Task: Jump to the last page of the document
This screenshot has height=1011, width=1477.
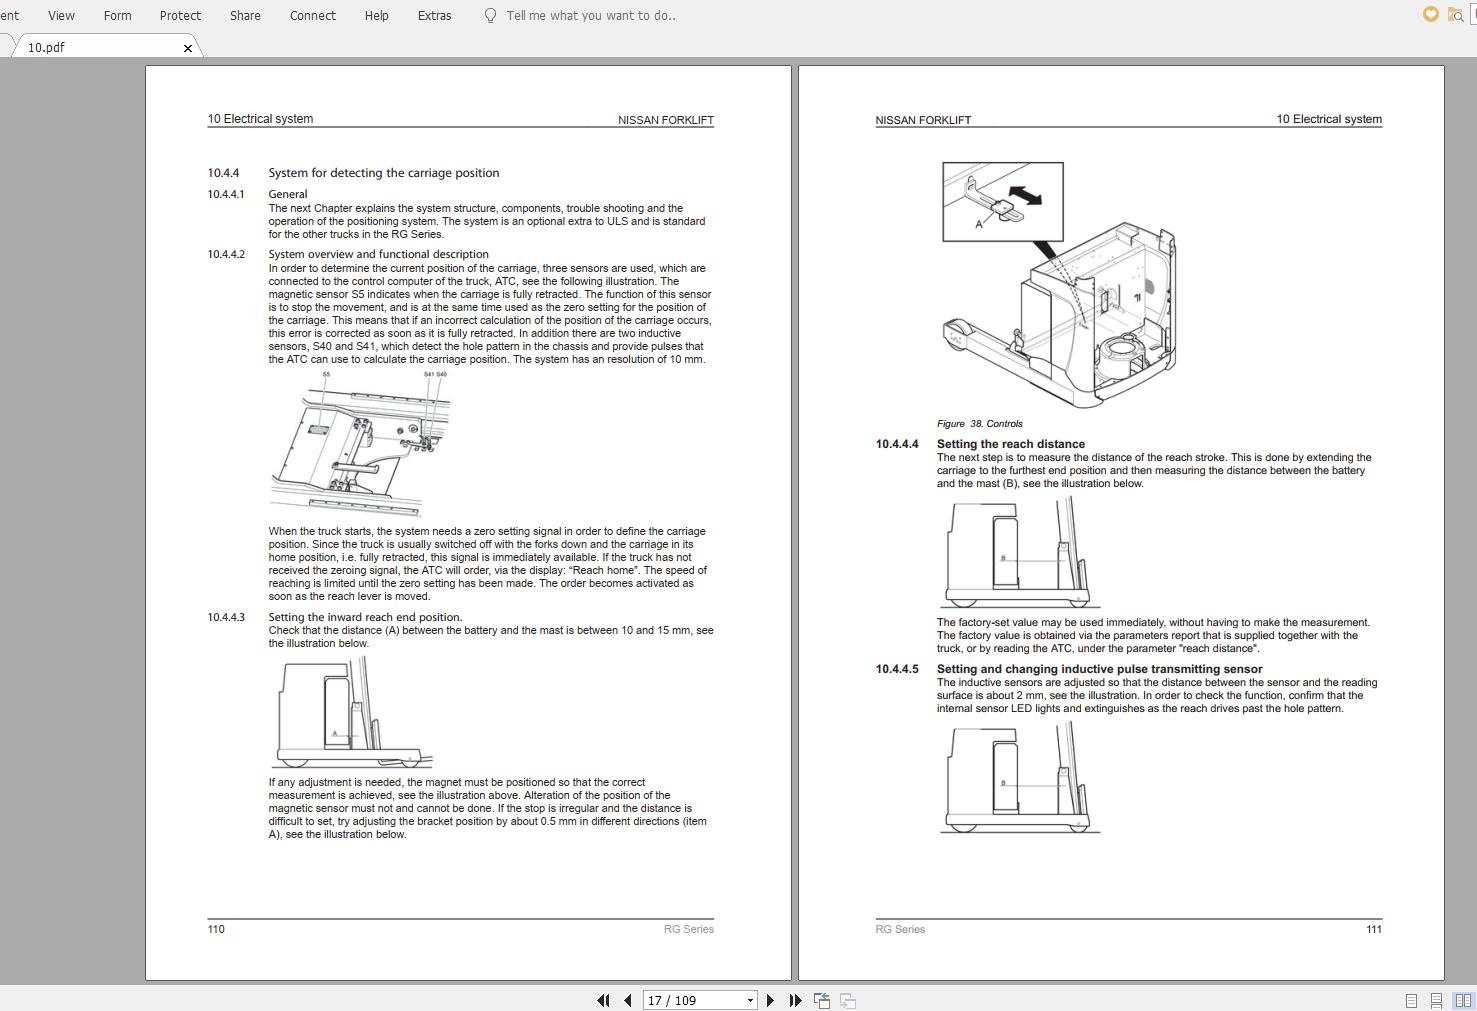Action: click(x=795, y=1000)
